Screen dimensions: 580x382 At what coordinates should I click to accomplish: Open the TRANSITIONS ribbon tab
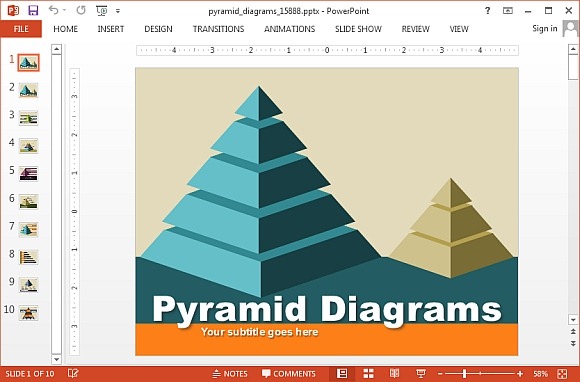(218, 29)
